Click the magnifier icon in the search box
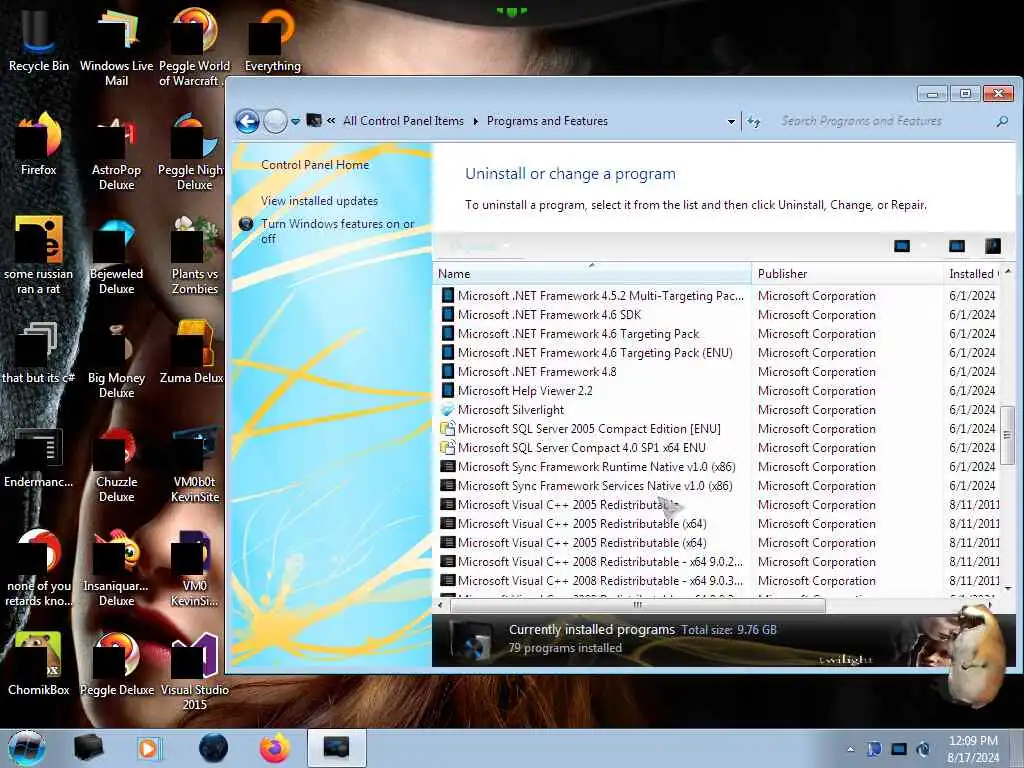This screenshot has width=1024, height=768. [x=1002, y=121]
